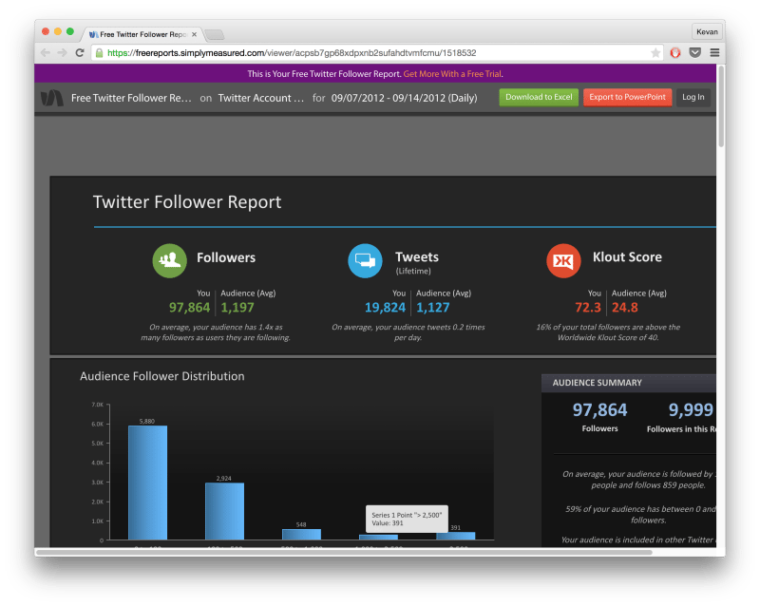Viewport: 760px width, 606px height.
Task: Click the Log In button
Action: pos(693,97)
